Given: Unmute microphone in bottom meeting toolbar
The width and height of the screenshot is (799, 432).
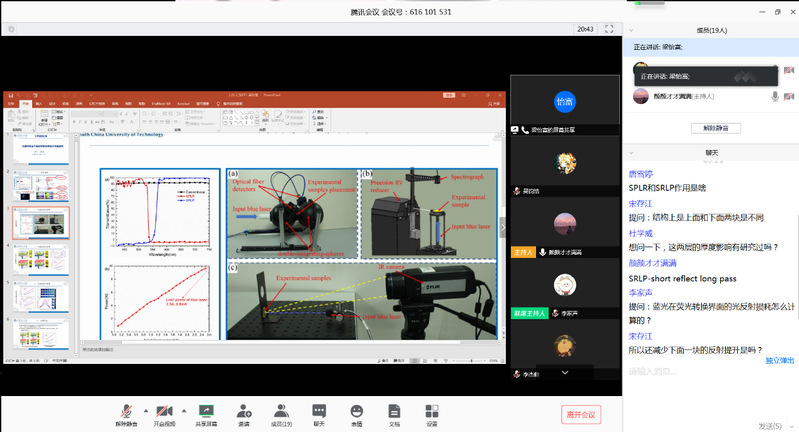Looking at the screenshot, I should [126, 415].
